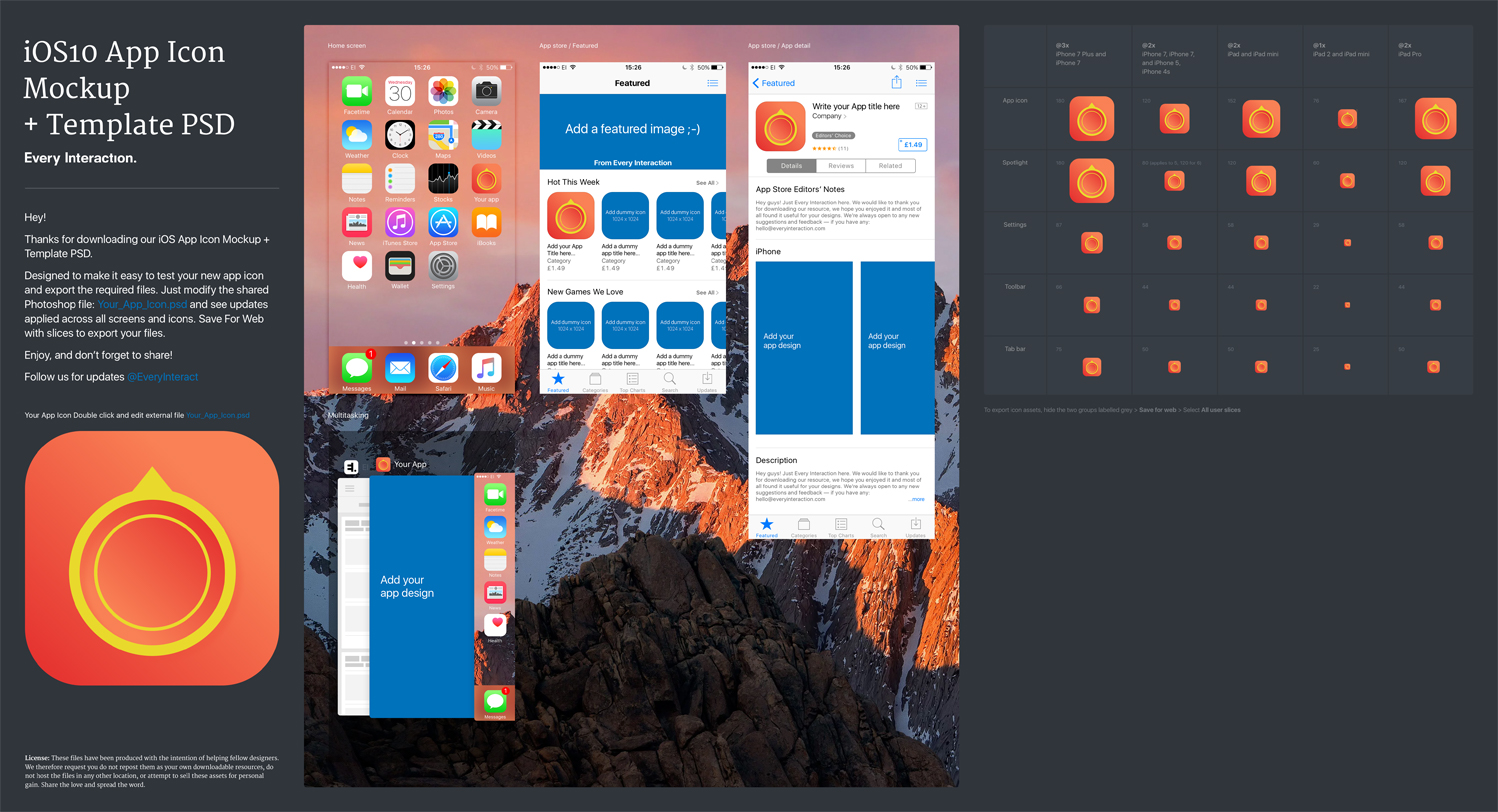
Task: Expand See All for New Games We Love
Action: (x=707, y=292)
